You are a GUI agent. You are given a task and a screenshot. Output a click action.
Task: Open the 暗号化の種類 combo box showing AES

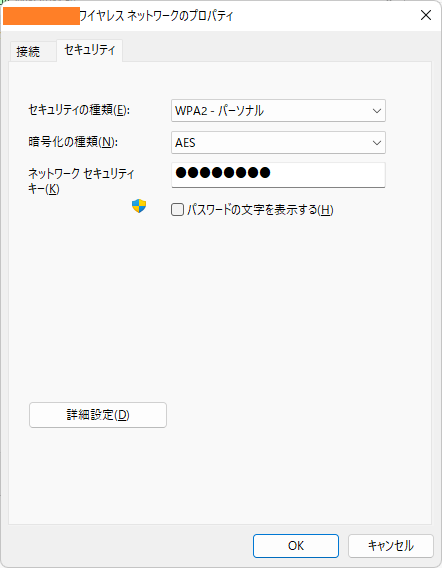click(x=278, y=142)
